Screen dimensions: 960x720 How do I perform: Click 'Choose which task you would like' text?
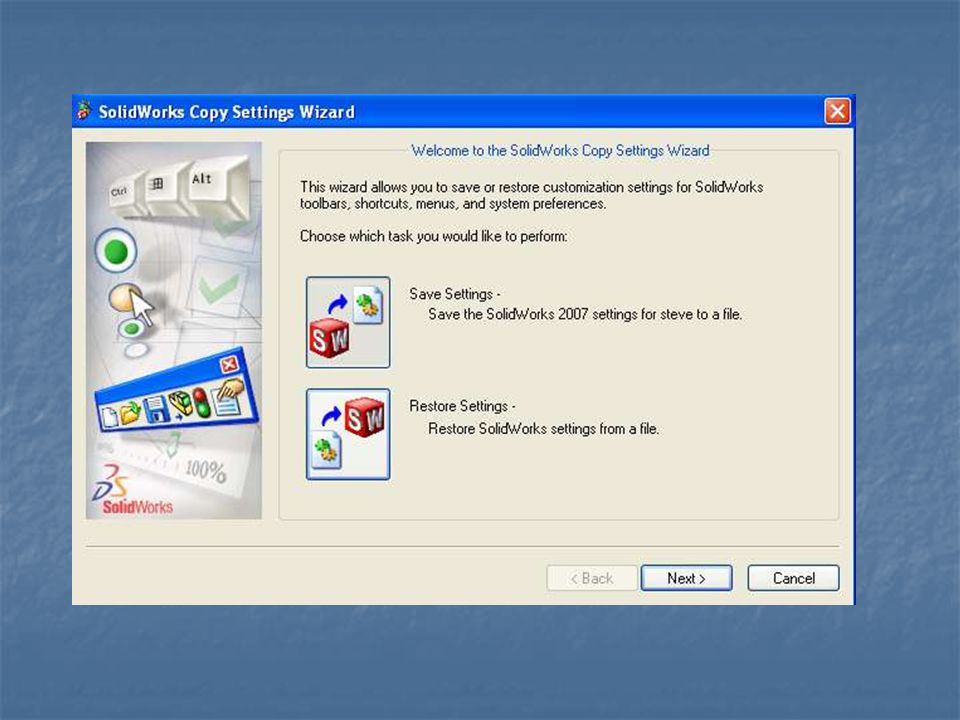(433, 236)
